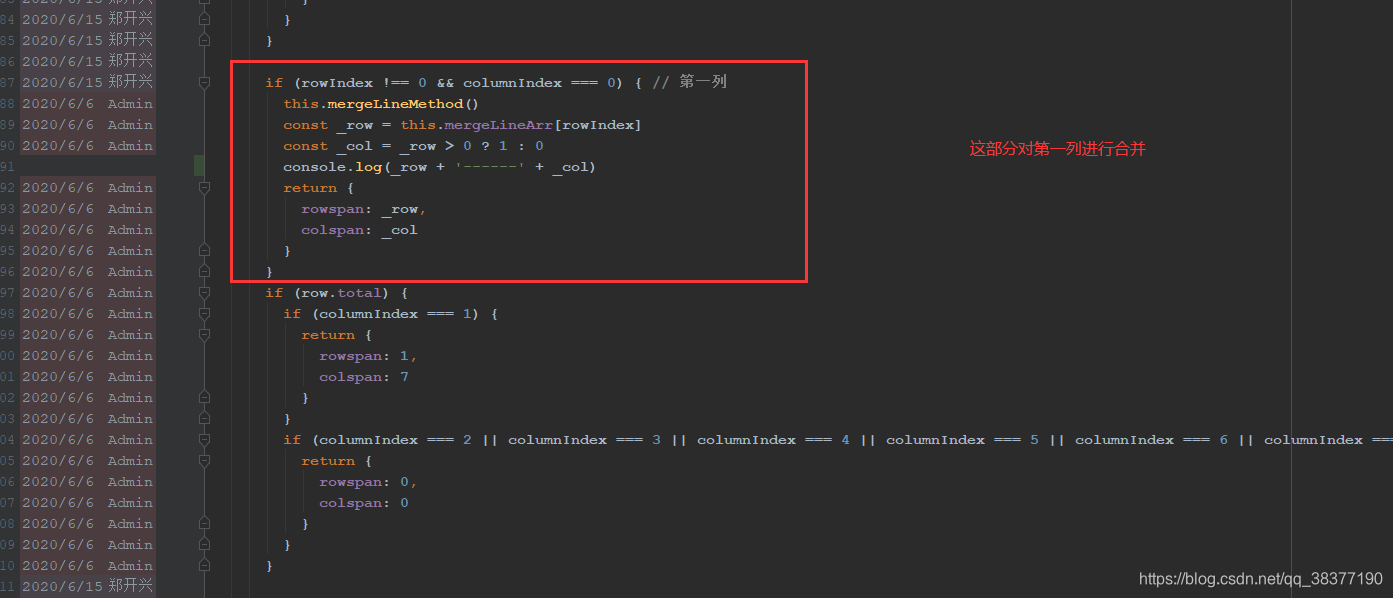Collapse the "if (rowIndex !== 0" code block
1393x598 pixels.
click(x=205, y=82)
